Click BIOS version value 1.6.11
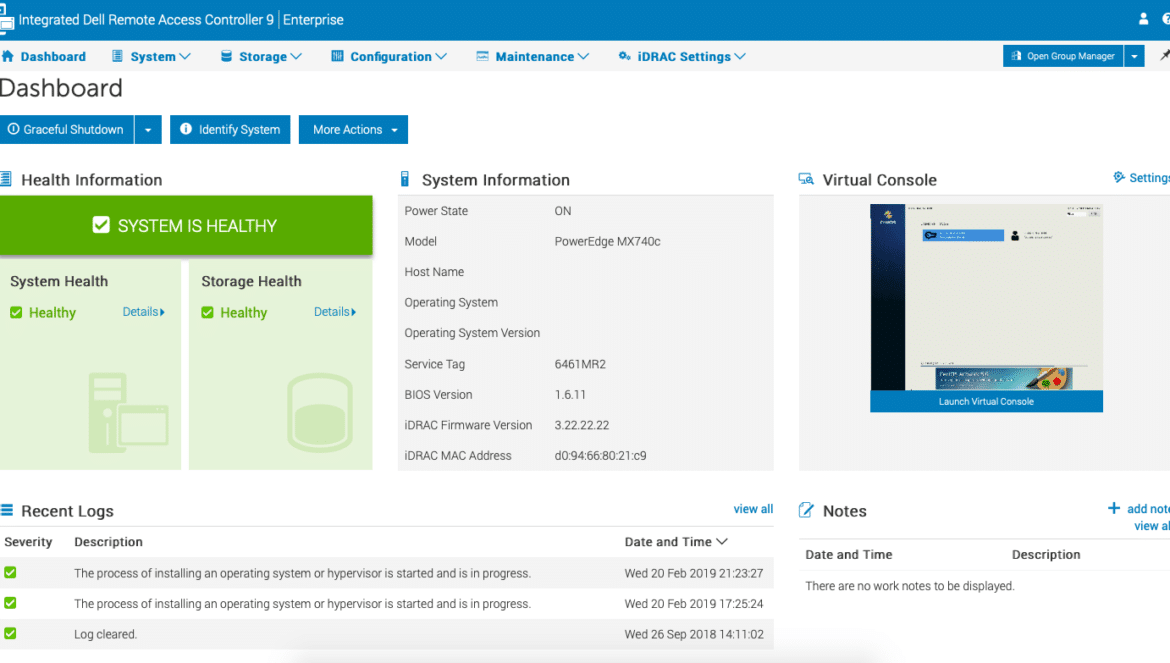Viewport: 1170px width, 663px height. pos(570,395)
